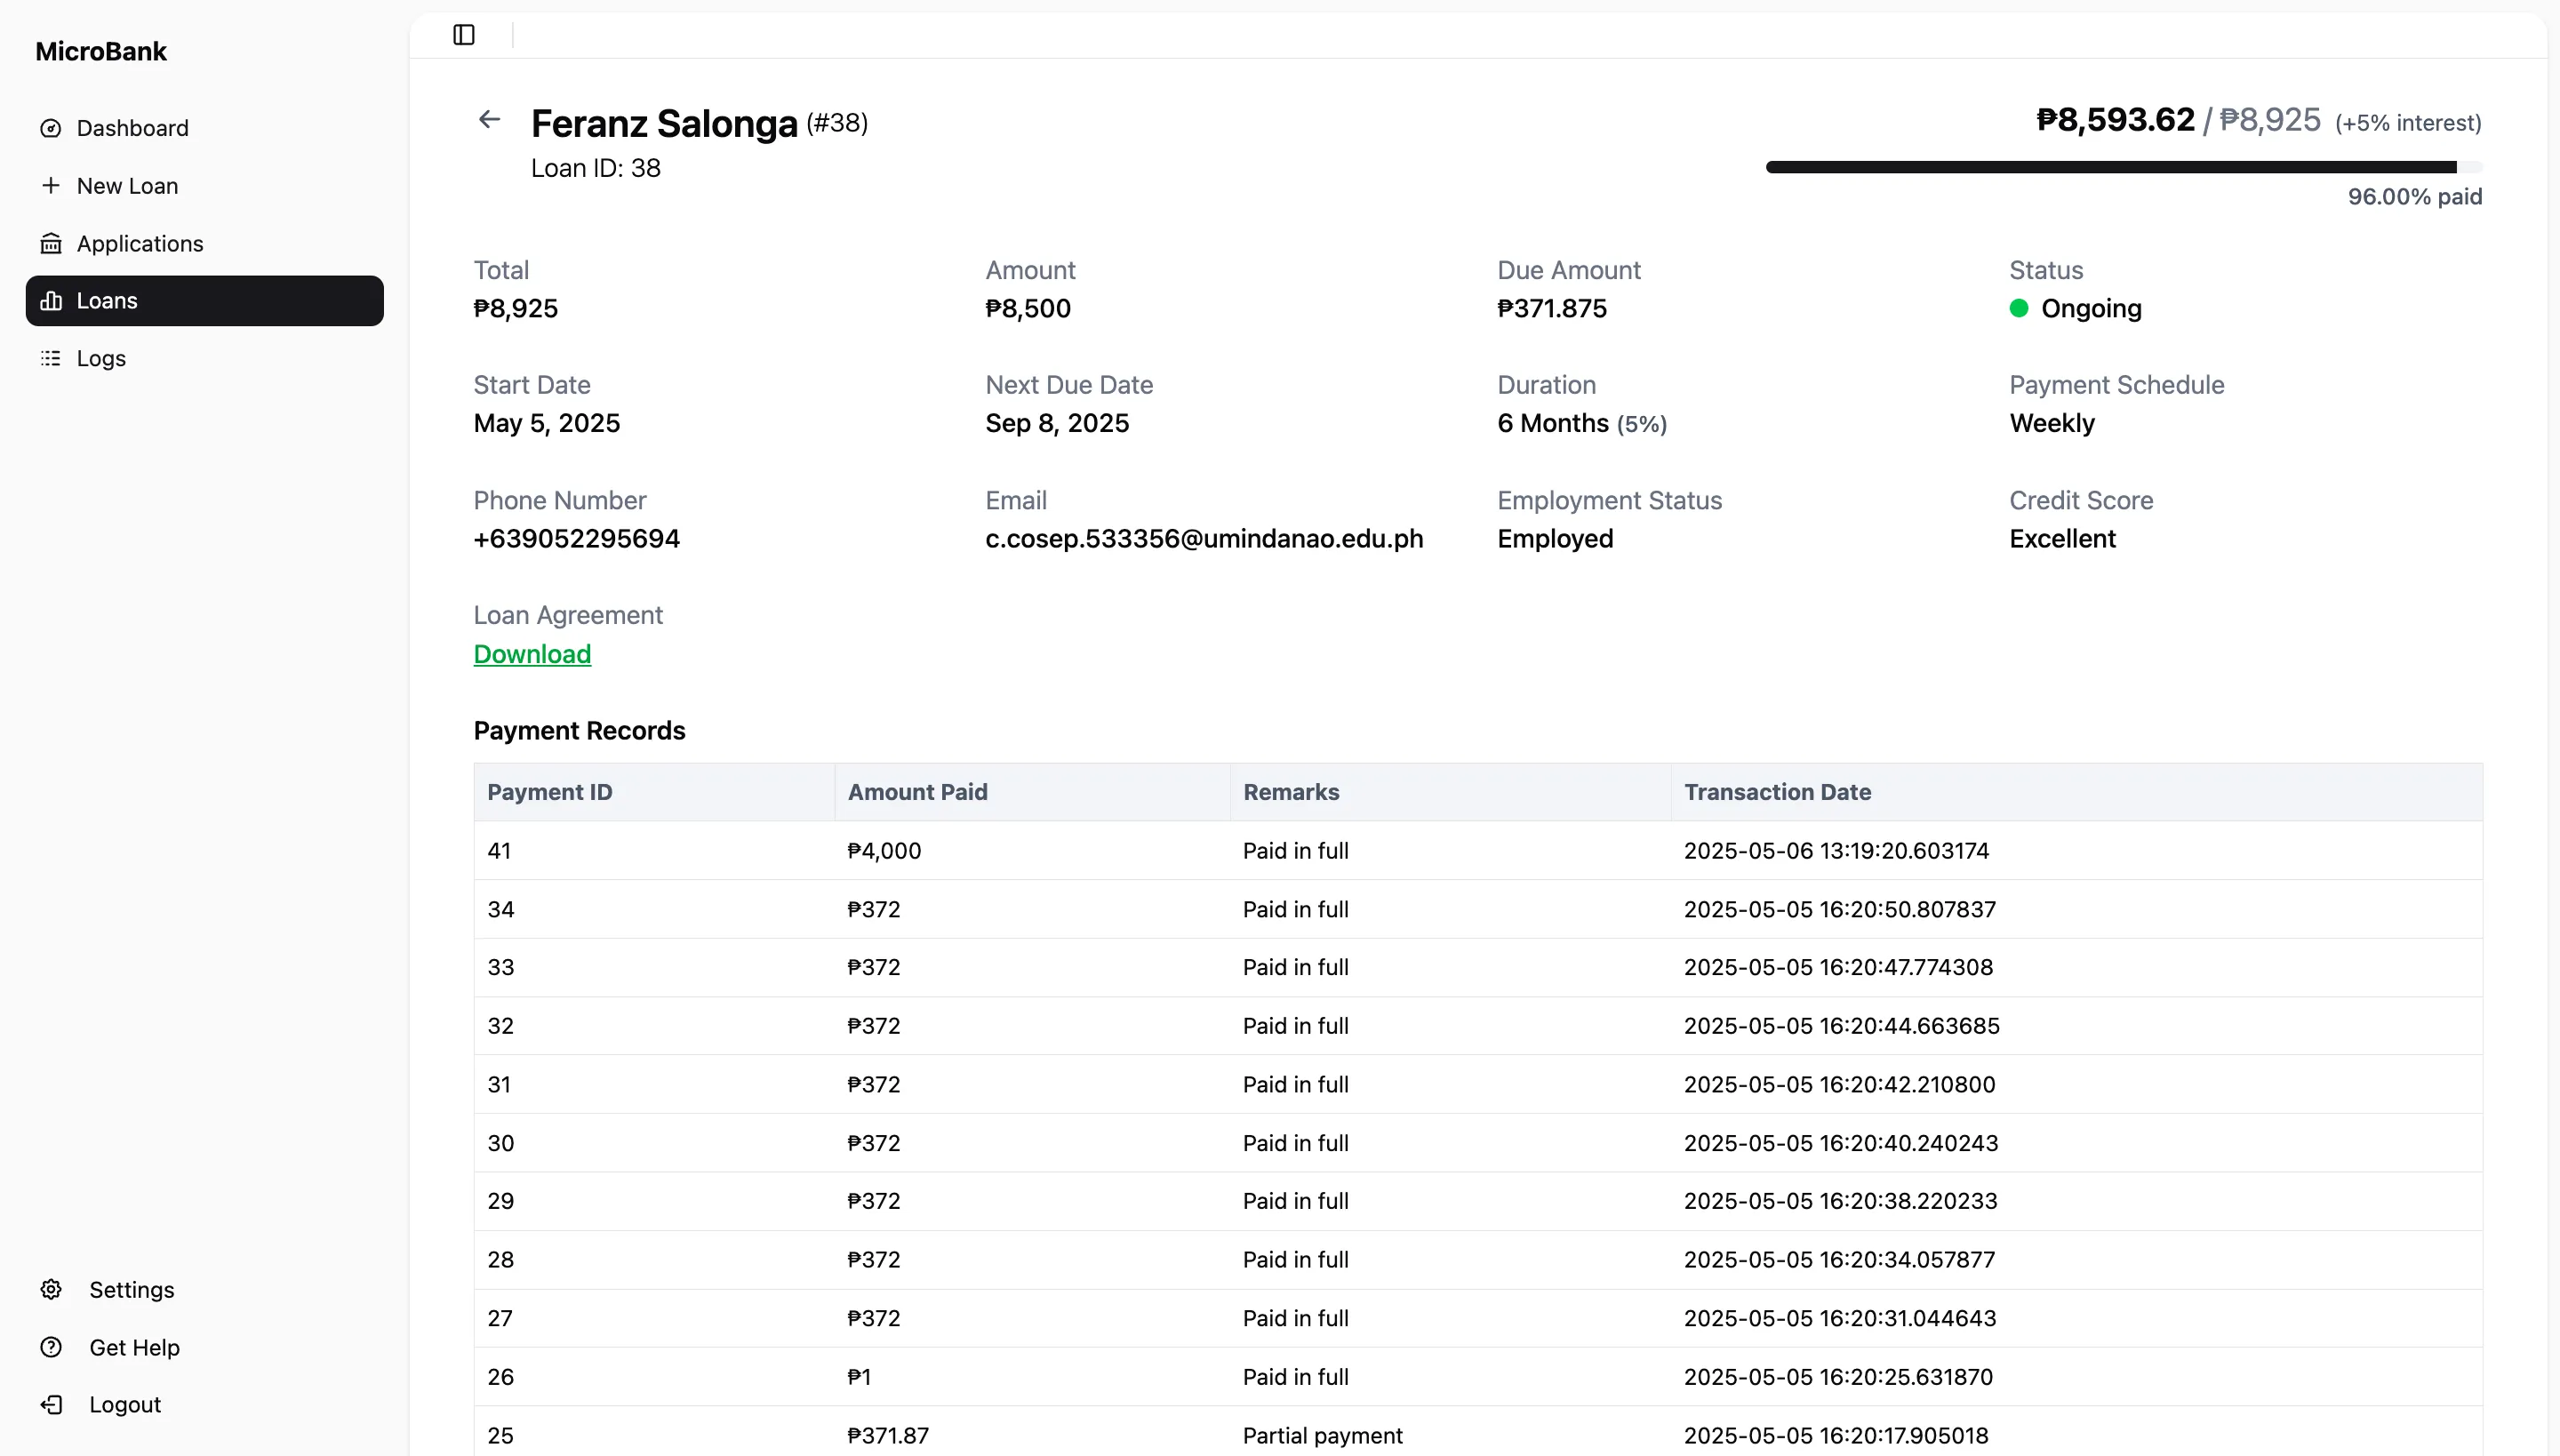Click the Settings gear icon
Image resolution: width=2560 pixels, height=1456 pixels.
coord(51,1290)
